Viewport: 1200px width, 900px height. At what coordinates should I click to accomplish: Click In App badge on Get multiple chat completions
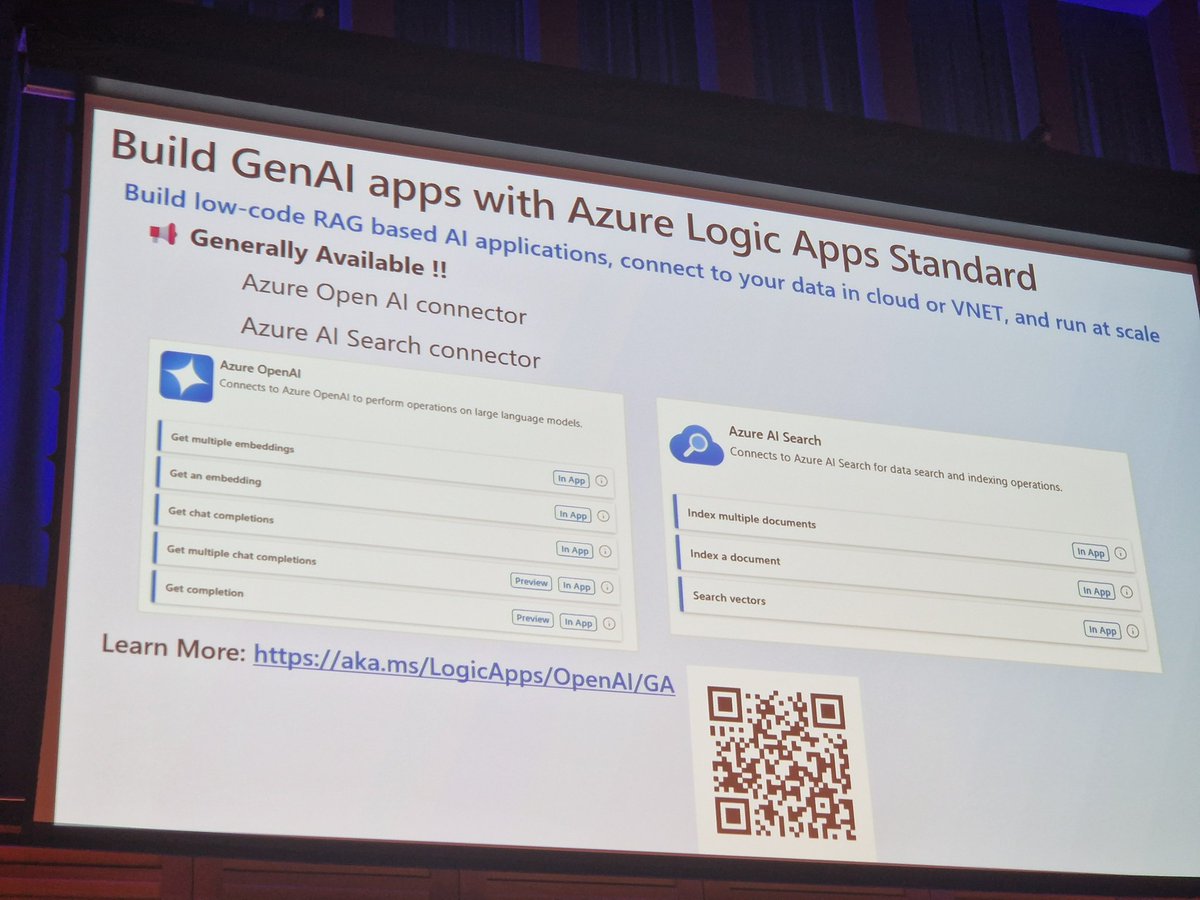point(576,586)
